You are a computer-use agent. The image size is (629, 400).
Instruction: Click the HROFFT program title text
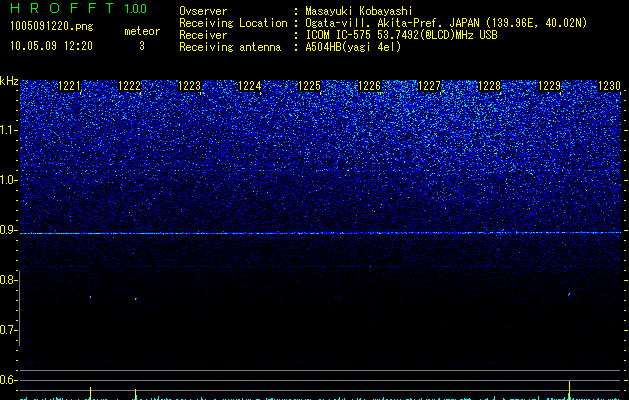pyautogui.click(x=62, y=8)
